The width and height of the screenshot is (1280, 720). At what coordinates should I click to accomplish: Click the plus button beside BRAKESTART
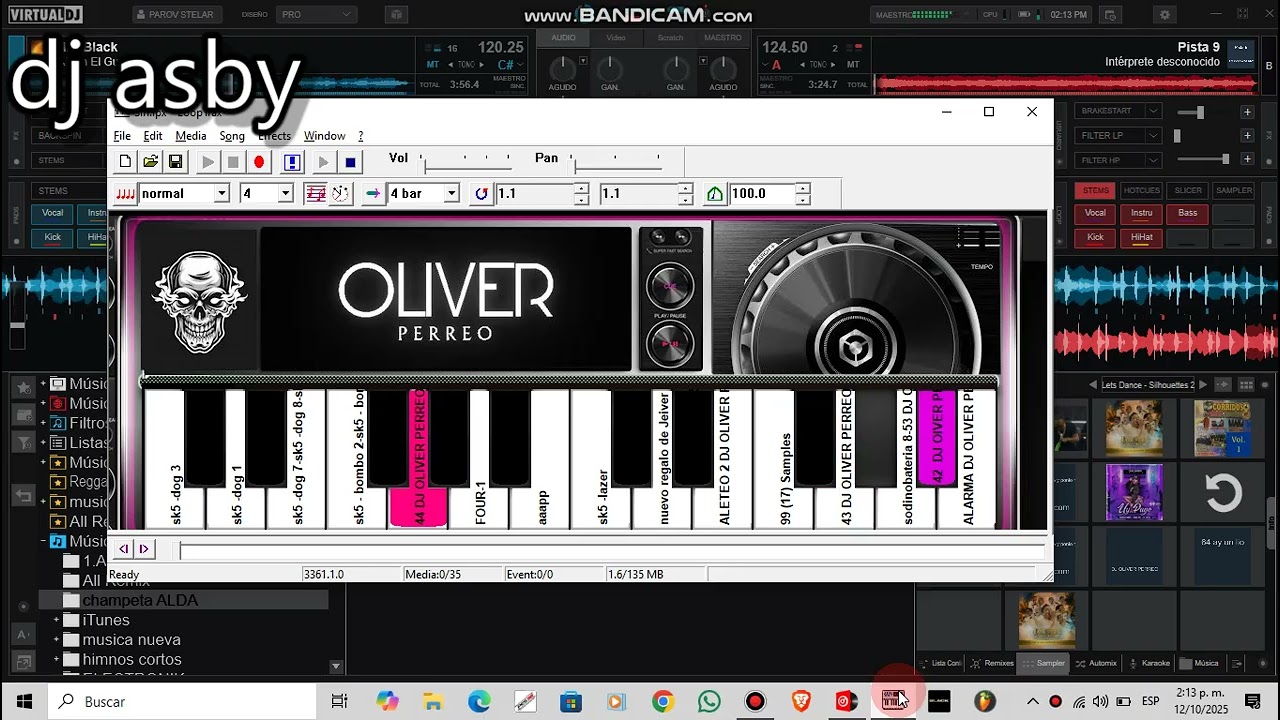coord(1248,112)
